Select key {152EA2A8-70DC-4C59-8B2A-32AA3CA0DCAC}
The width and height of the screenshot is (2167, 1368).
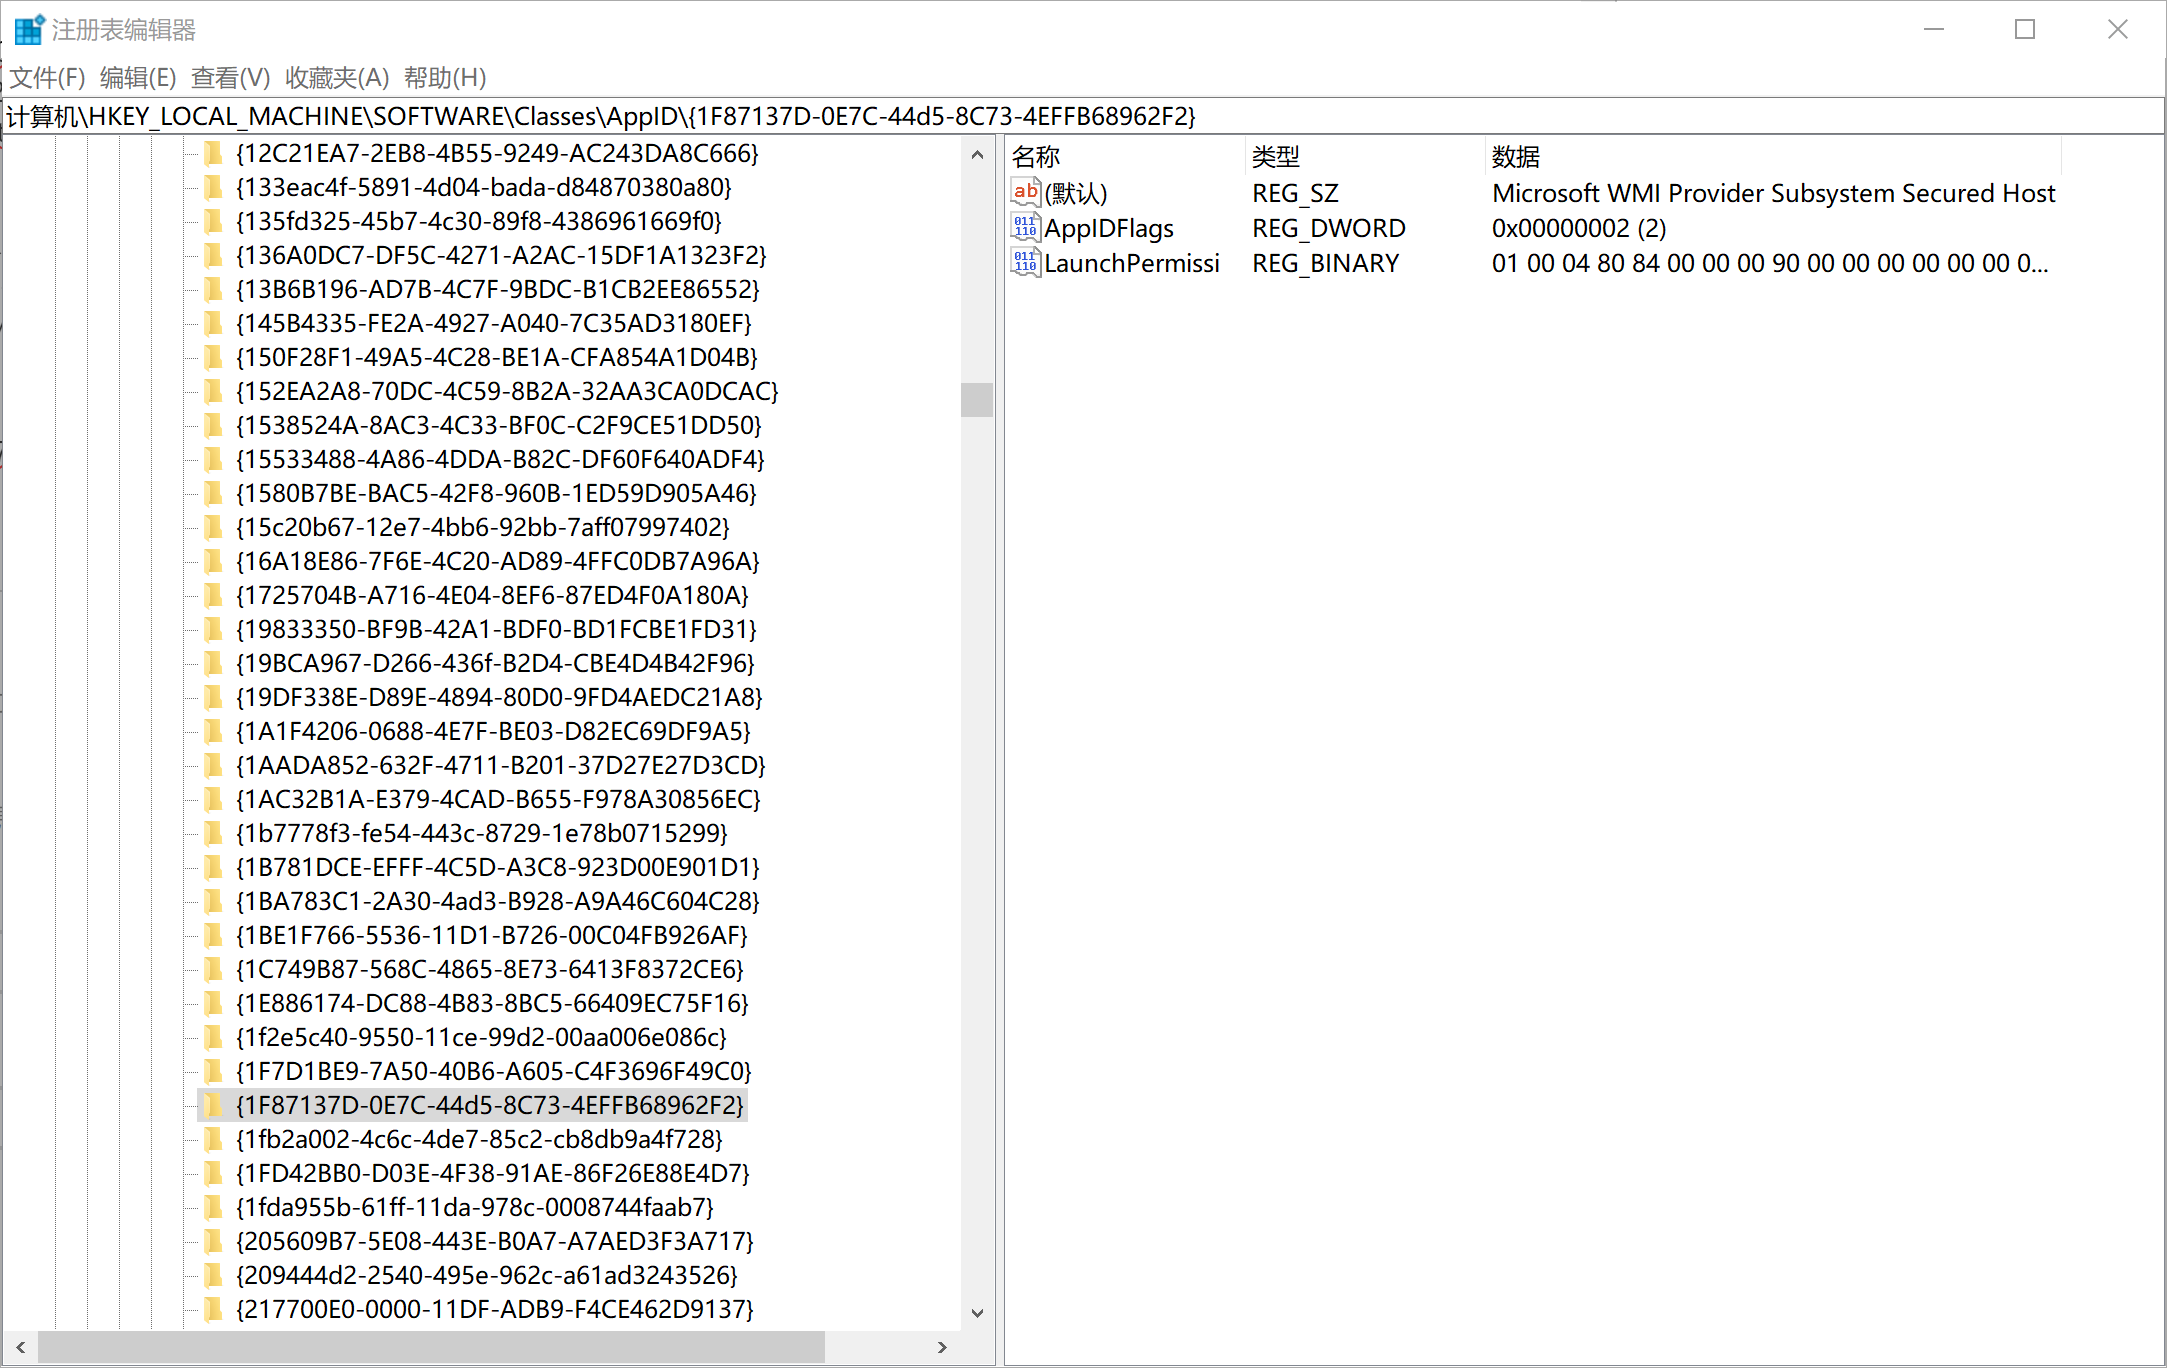[506, 391]
